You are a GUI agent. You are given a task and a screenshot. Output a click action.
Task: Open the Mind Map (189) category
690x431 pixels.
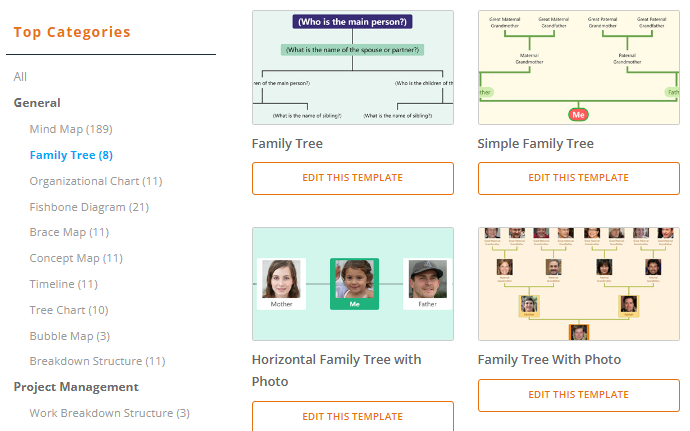71,129
